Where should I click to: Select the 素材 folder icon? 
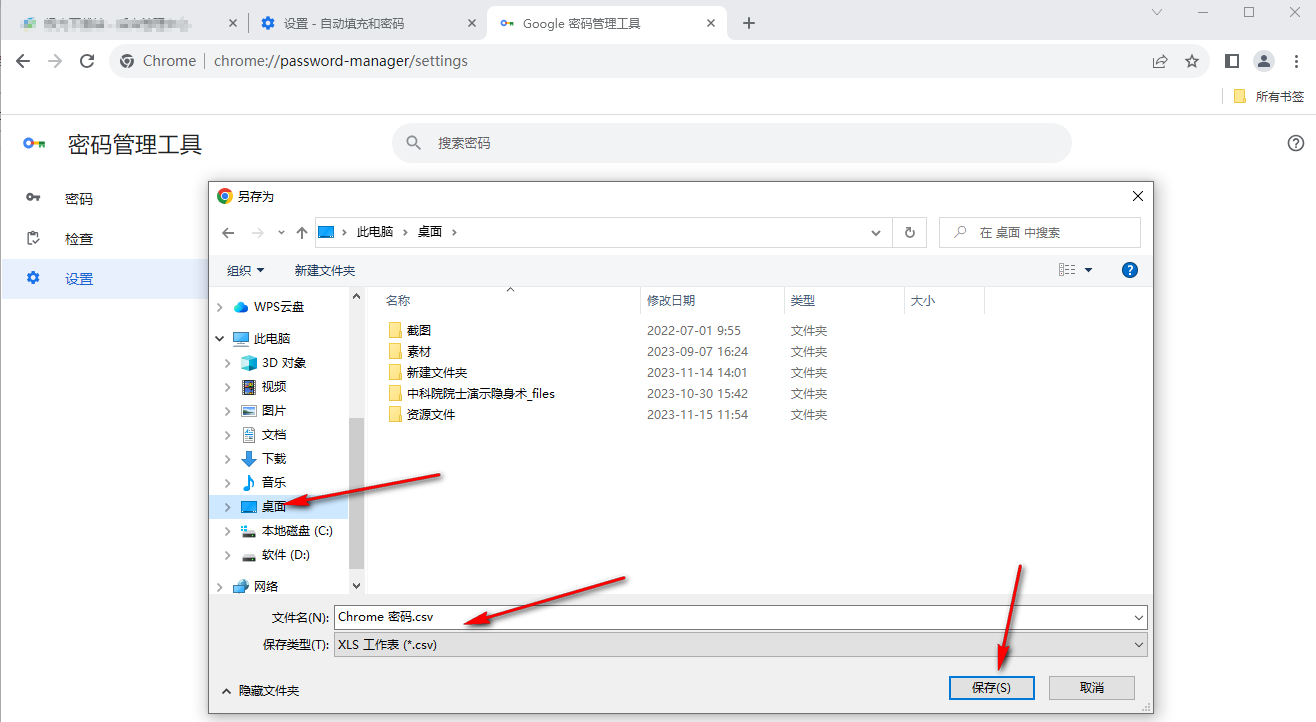point(395,351)
